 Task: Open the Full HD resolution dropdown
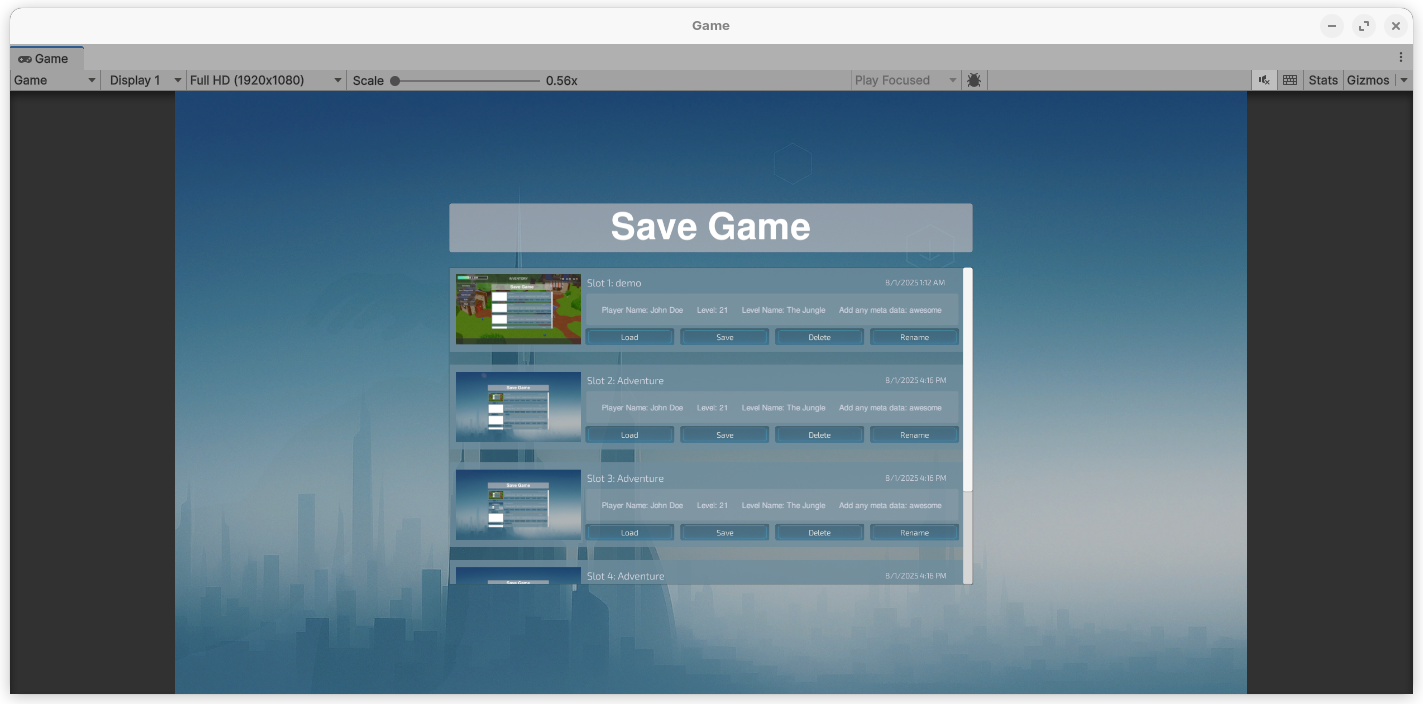click(x=266, y=80)
